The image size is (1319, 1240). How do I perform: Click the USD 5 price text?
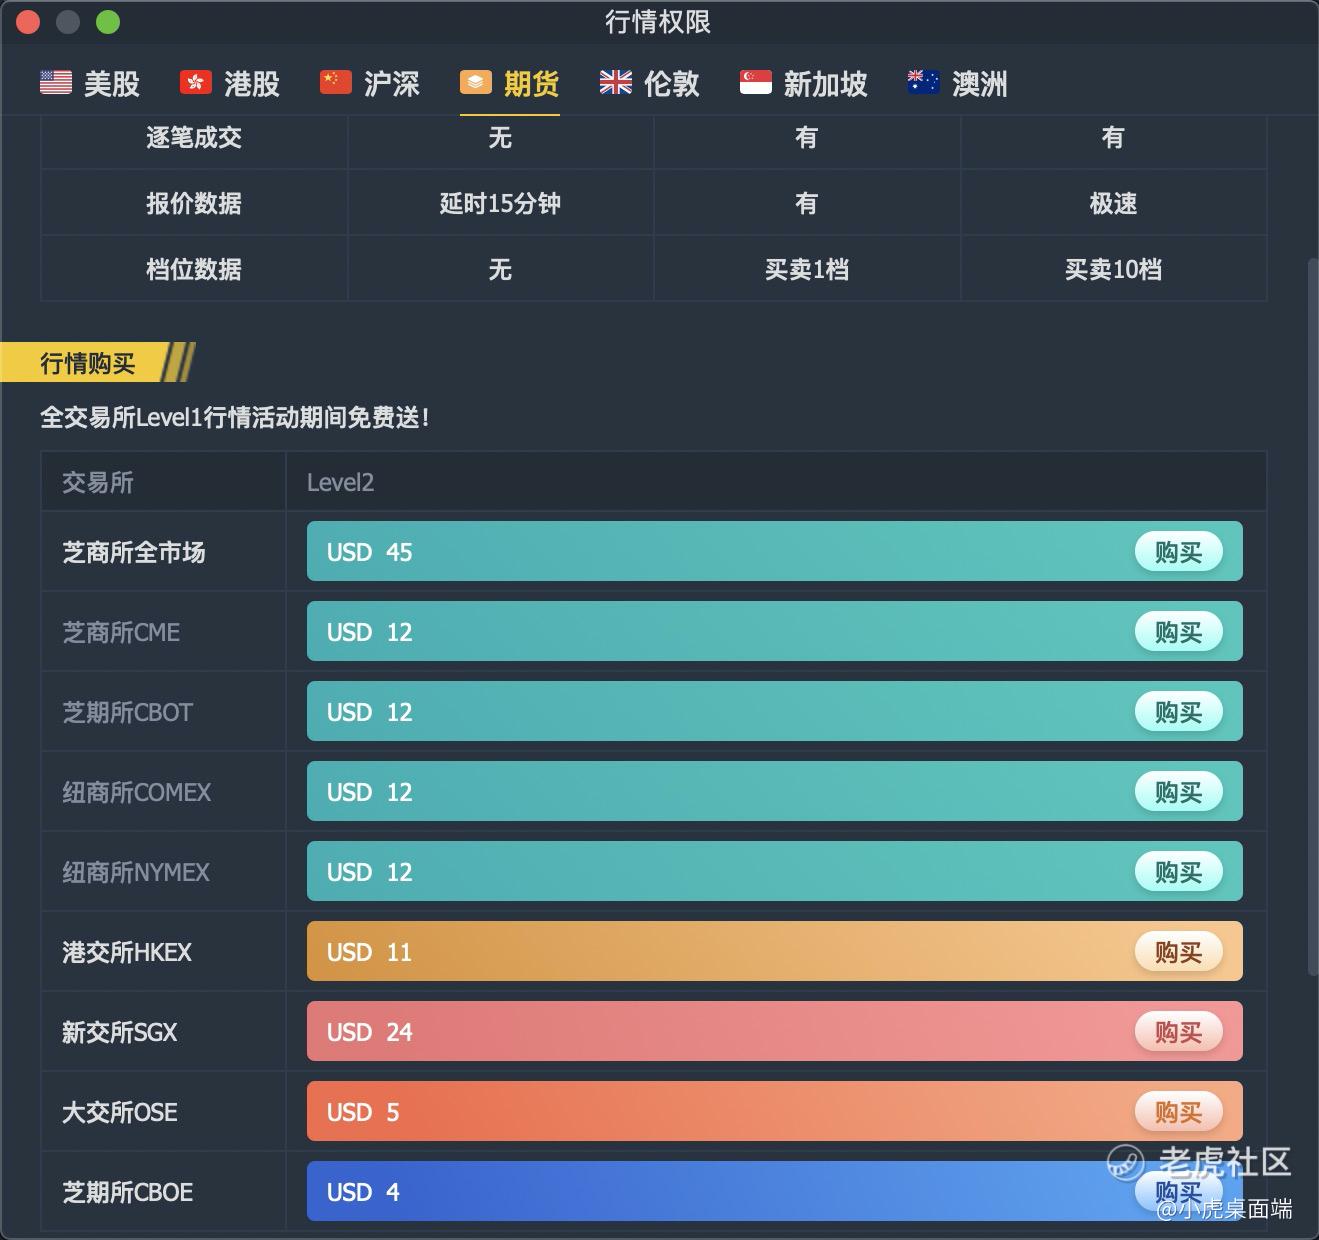362,1112
